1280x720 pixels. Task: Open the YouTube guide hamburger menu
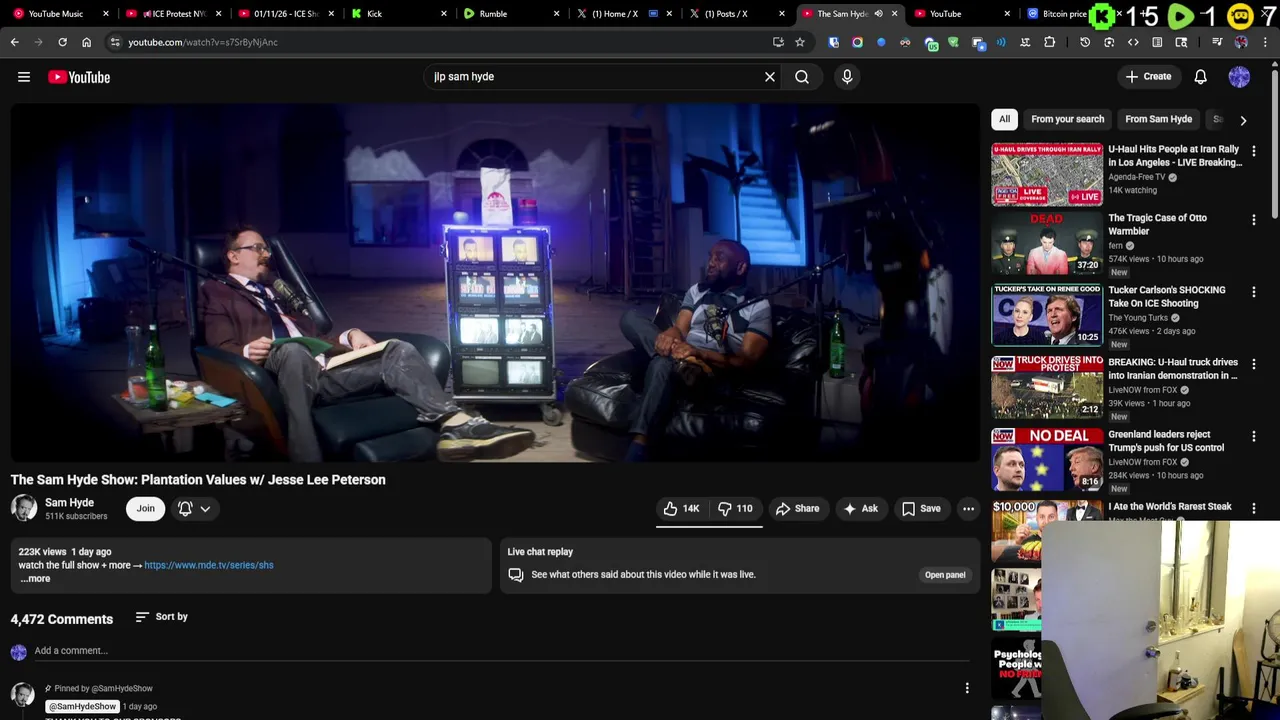(x=24, y=77)
